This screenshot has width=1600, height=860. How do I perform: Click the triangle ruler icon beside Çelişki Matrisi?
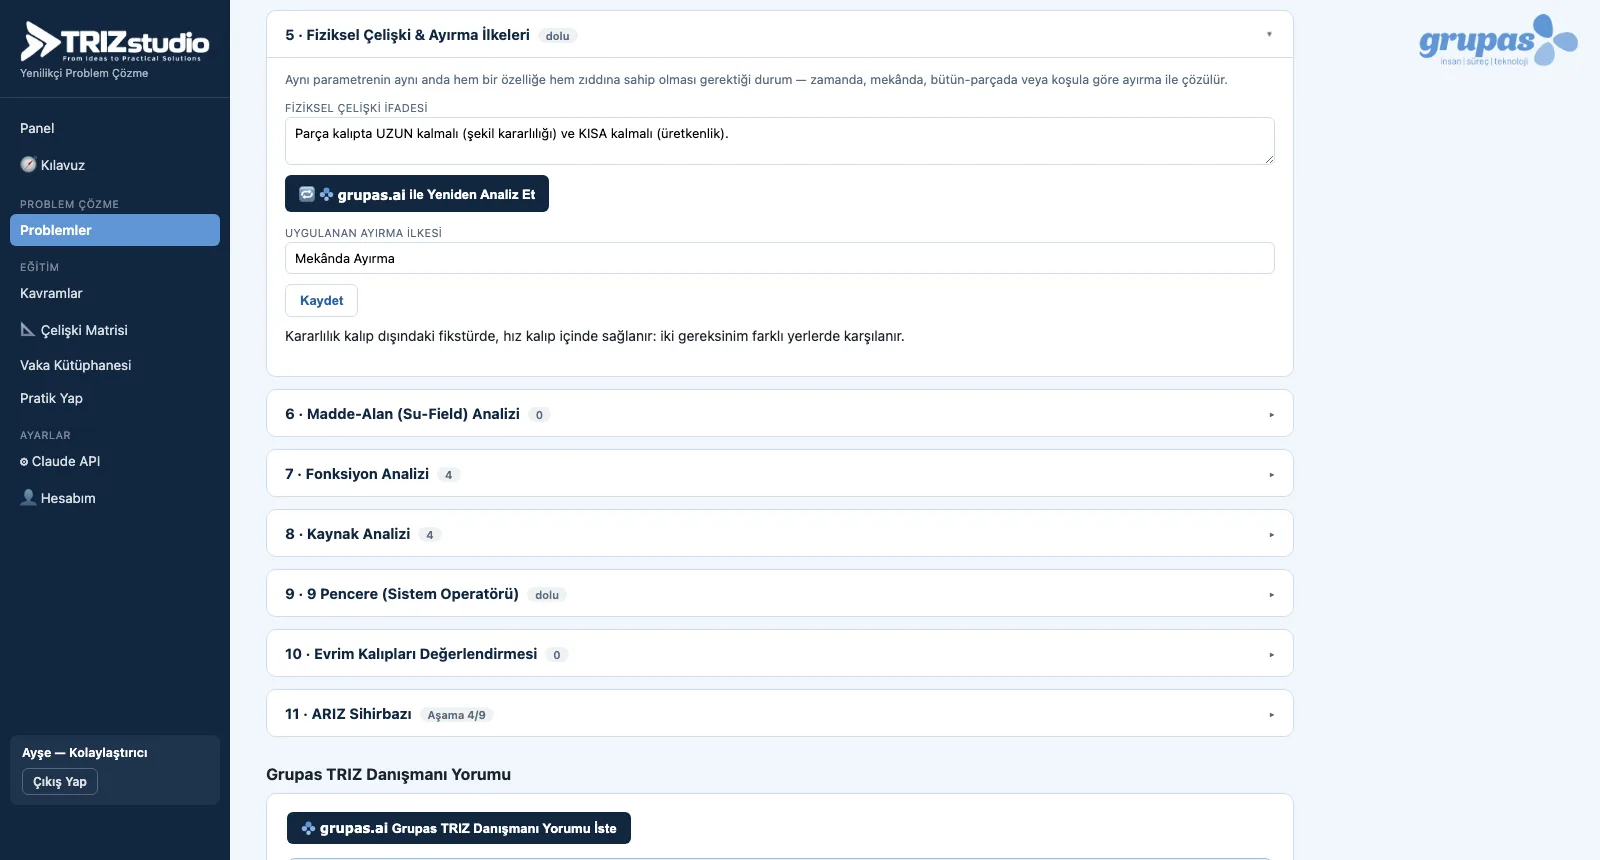tap(28, 329)
